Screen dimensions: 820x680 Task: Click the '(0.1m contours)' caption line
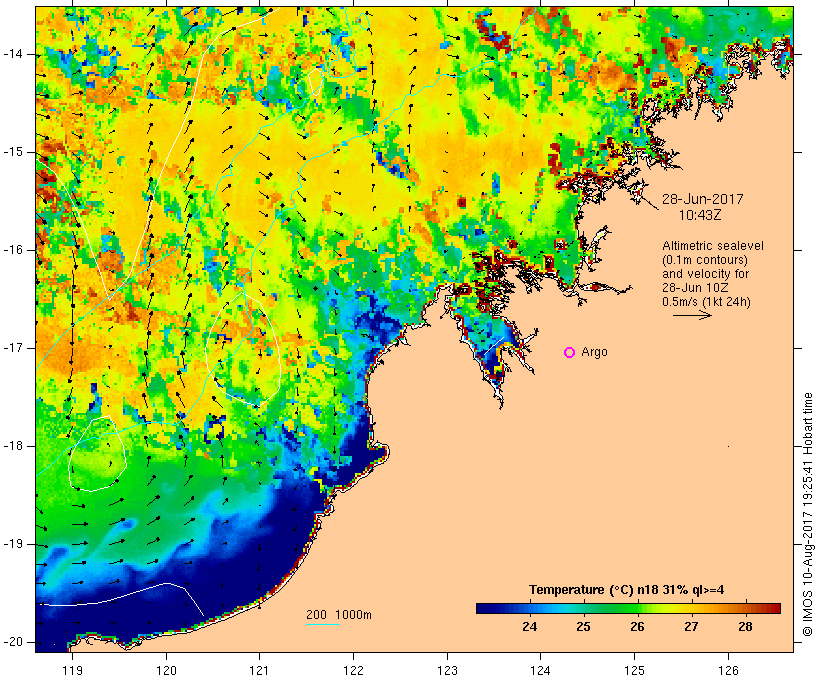705,260
